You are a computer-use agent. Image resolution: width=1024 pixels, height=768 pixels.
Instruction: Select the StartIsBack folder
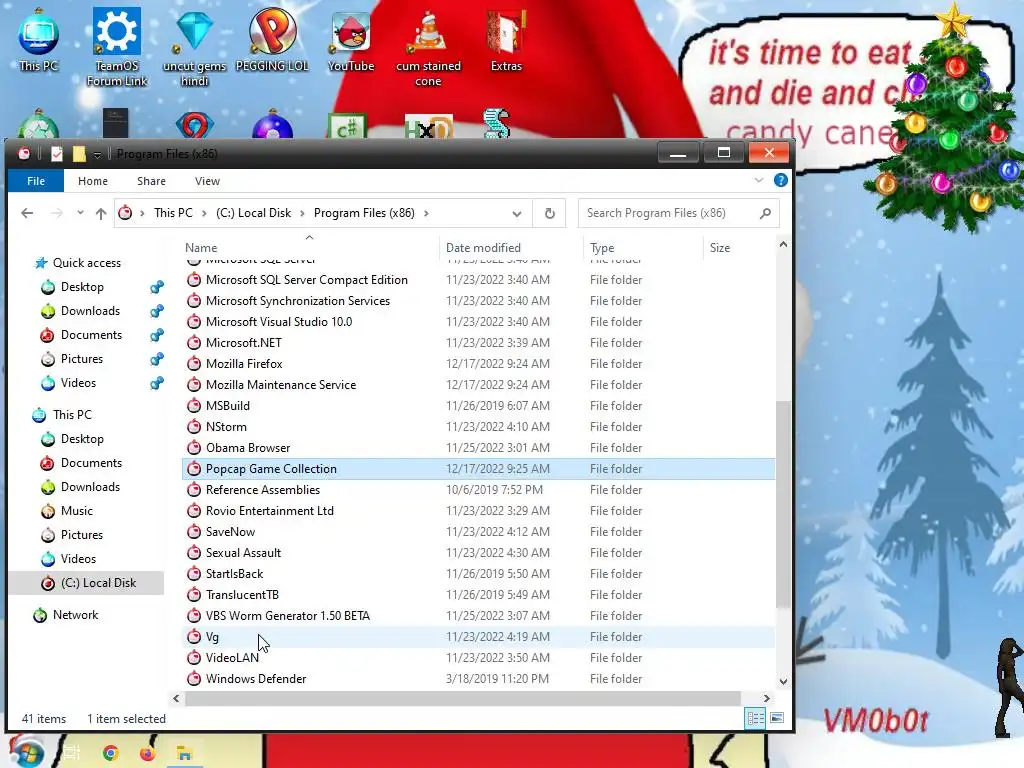pos(478,574)
